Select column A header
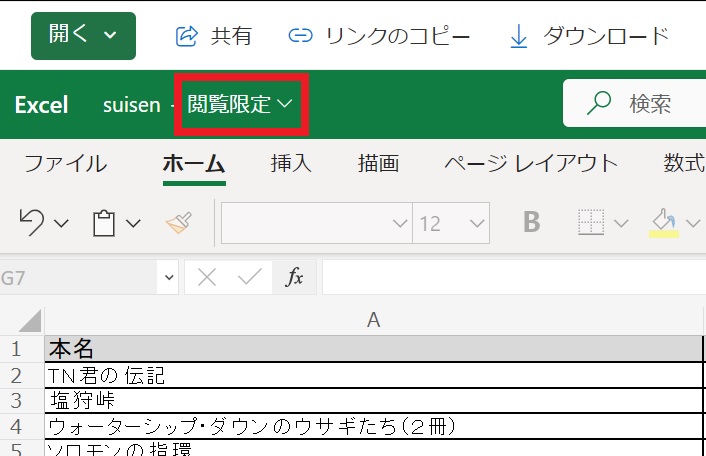The width and height of the screenshot is (706, 456). point(373,320)
